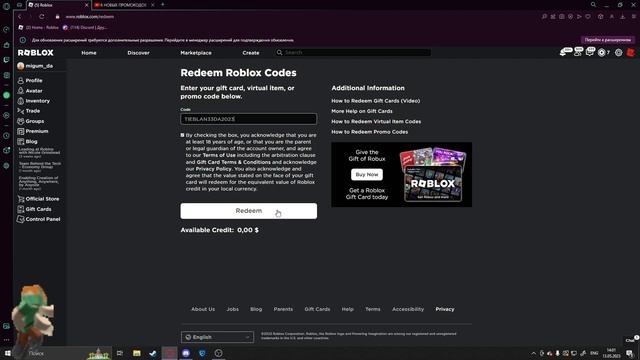Open Home in the Roblox navigation
The width and height of the screenshot is (640, 360).
tap(89, 53)
